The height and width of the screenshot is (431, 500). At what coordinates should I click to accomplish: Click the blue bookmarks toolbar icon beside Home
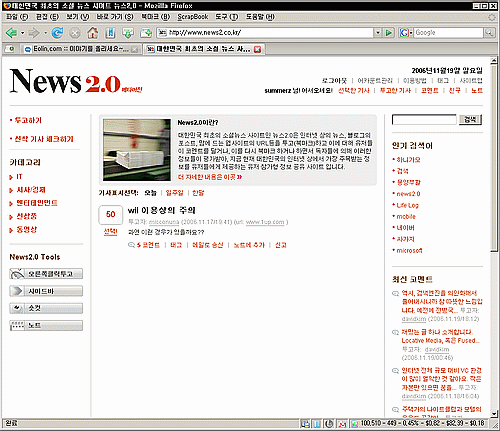pyautogui.click(x=110, y=33)
